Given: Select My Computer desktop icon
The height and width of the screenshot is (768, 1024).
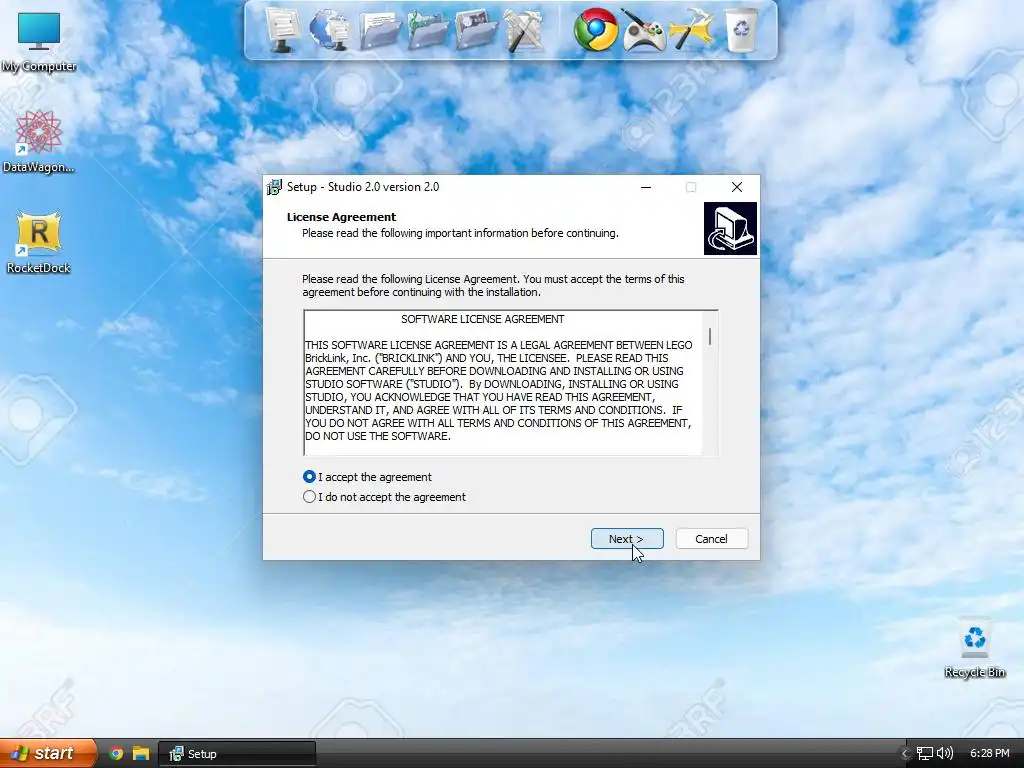Looking at the screenshot, I should coord(39,42).
